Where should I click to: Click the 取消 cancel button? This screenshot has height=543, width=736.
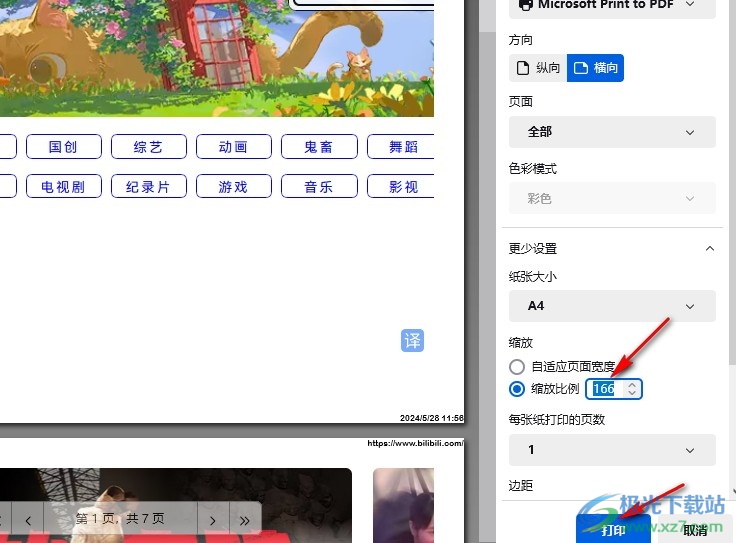pos(695,529)
